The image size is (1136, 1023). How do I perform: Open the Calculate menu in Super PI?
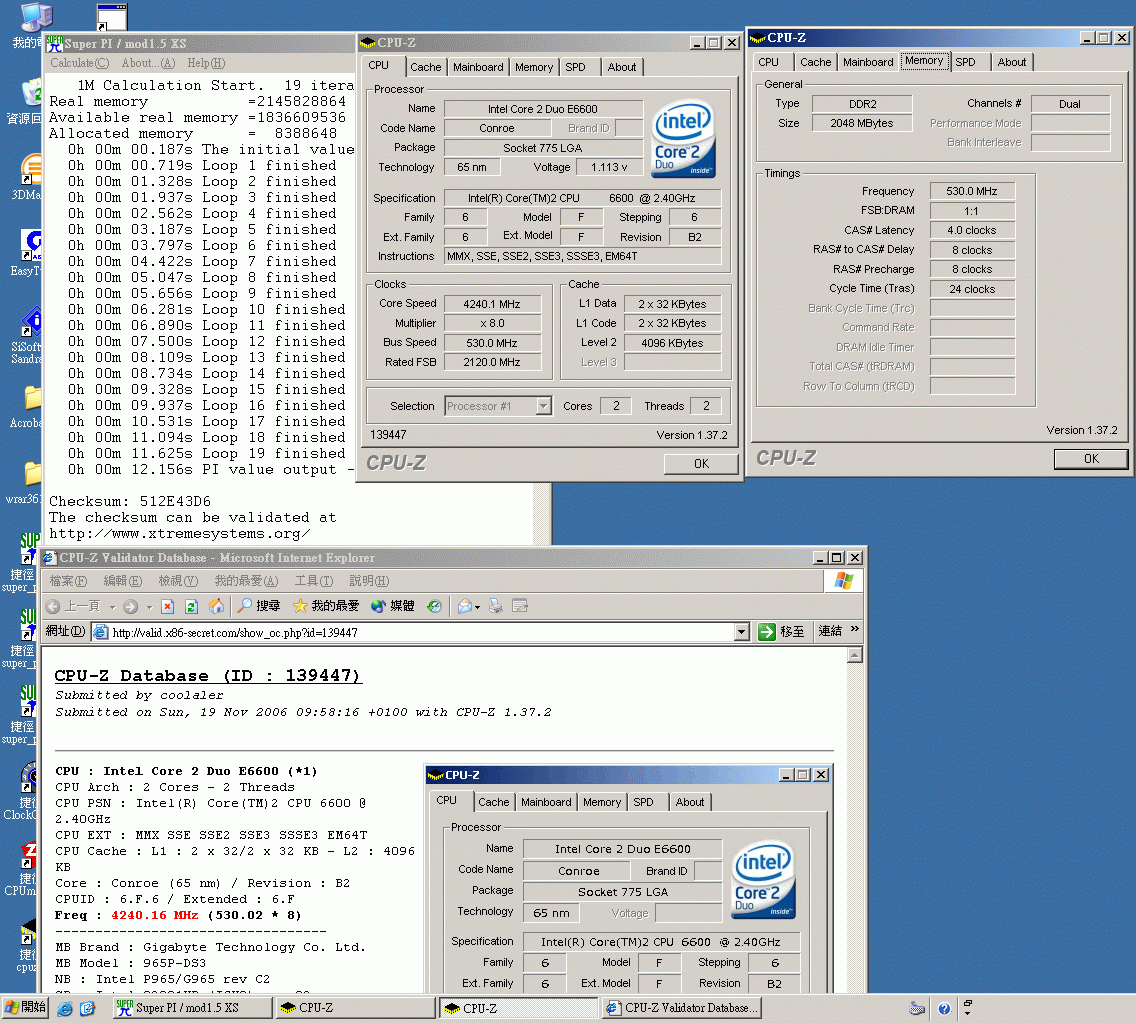pyautogui.click(x=80, y=63)
